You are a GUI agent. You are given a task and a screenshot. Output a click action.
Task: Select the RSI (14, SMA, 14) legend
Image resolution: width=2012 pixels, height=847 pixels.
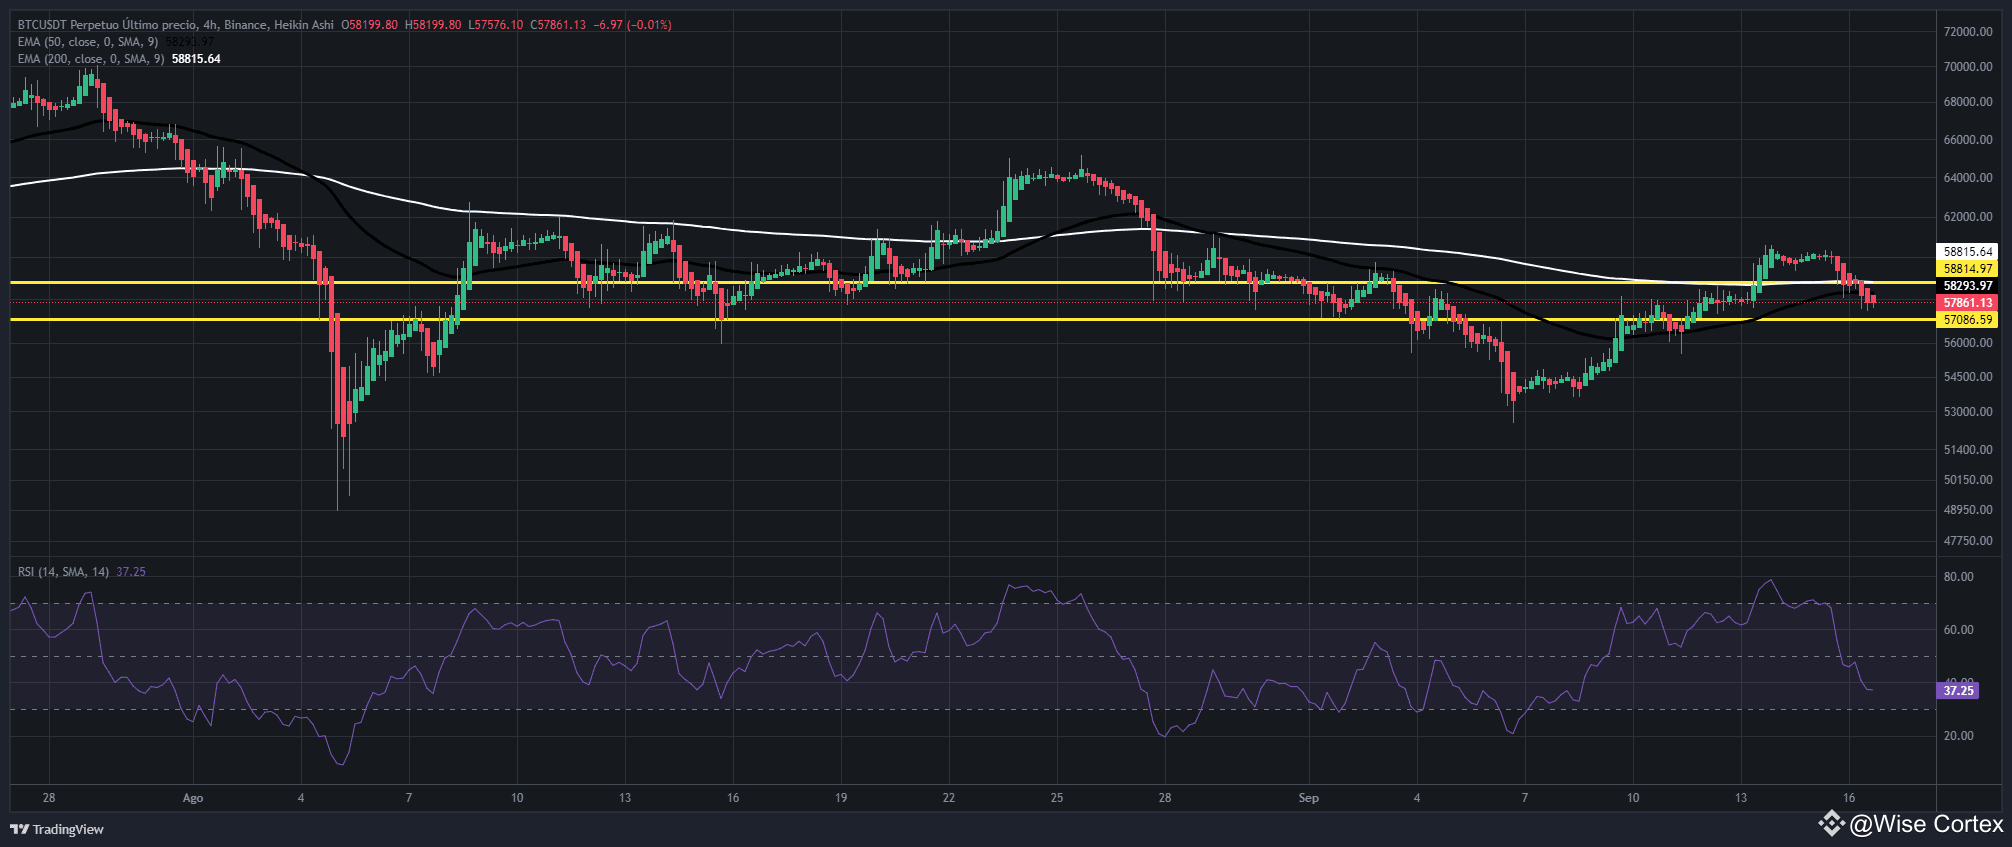pyautogui.click(x=64, y=572)
